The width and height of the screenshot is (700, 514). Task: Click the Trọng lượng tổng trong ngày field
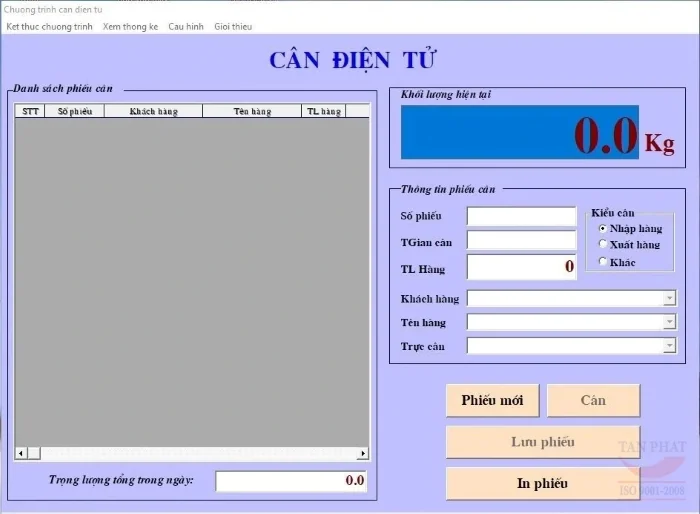coord(291,481)
